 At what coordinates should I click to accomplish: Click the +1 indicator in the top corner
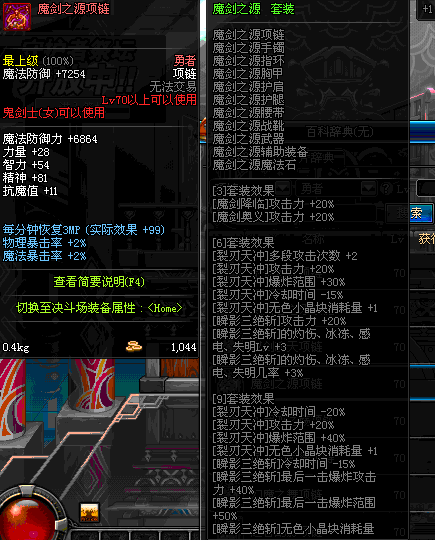tap(427, 9)
